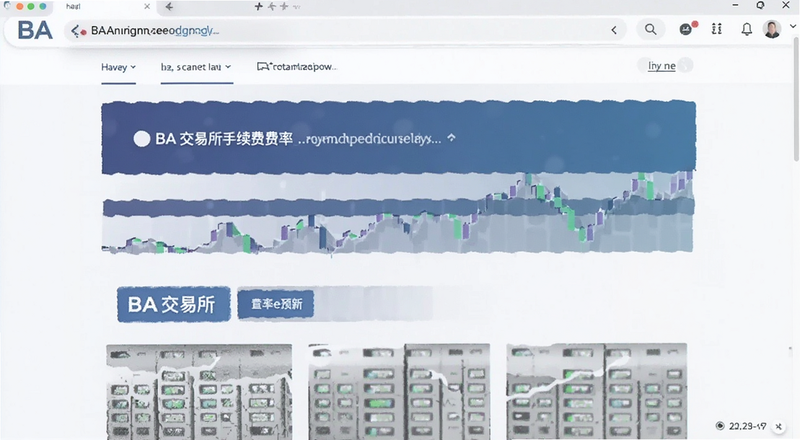Click the 'BA 交易所' button

point(173,304)
